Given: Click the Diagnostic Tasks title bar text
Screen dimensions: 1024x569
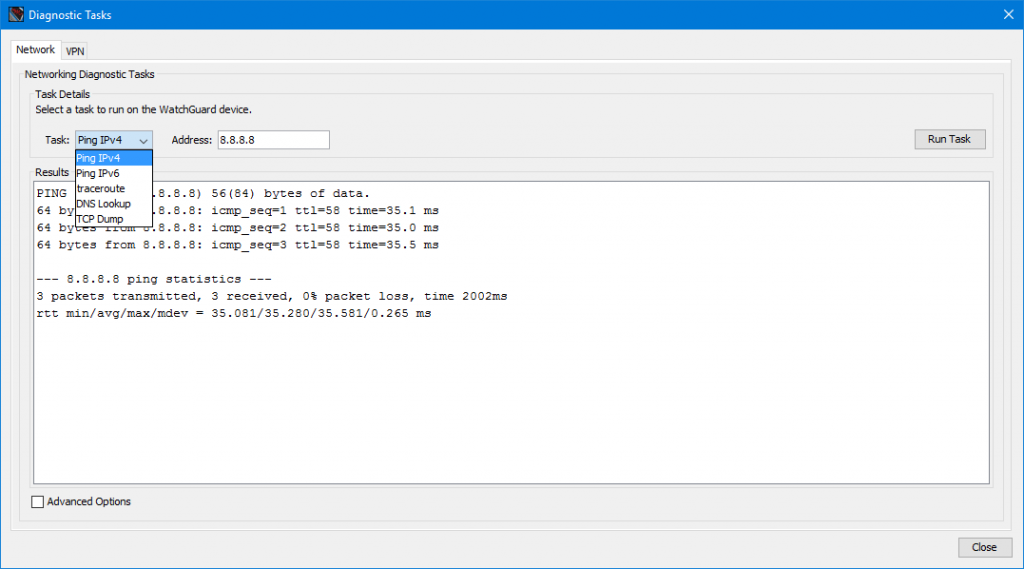Looking at the screenshot, I should [70, 15].
